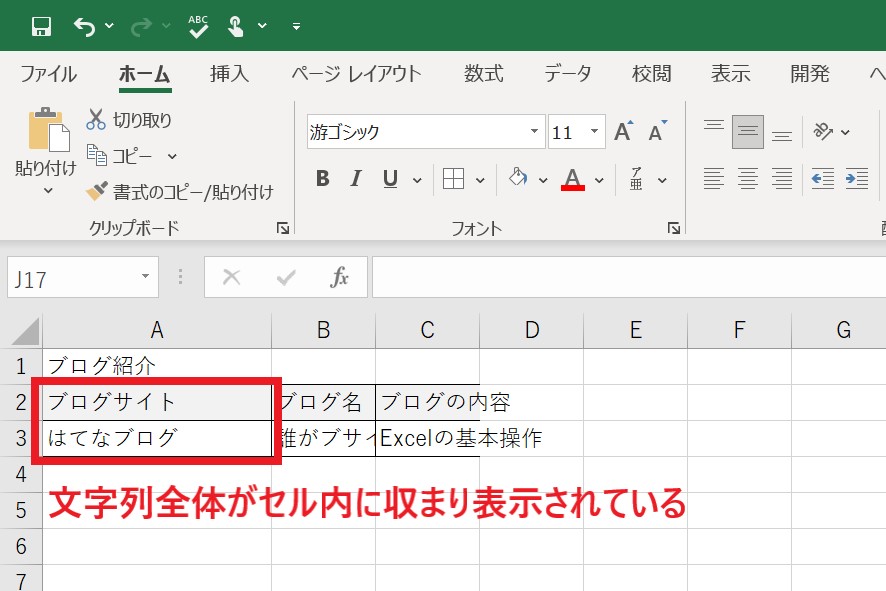Apply red font color A
This screenshot has width=886, height=591.
572,179
